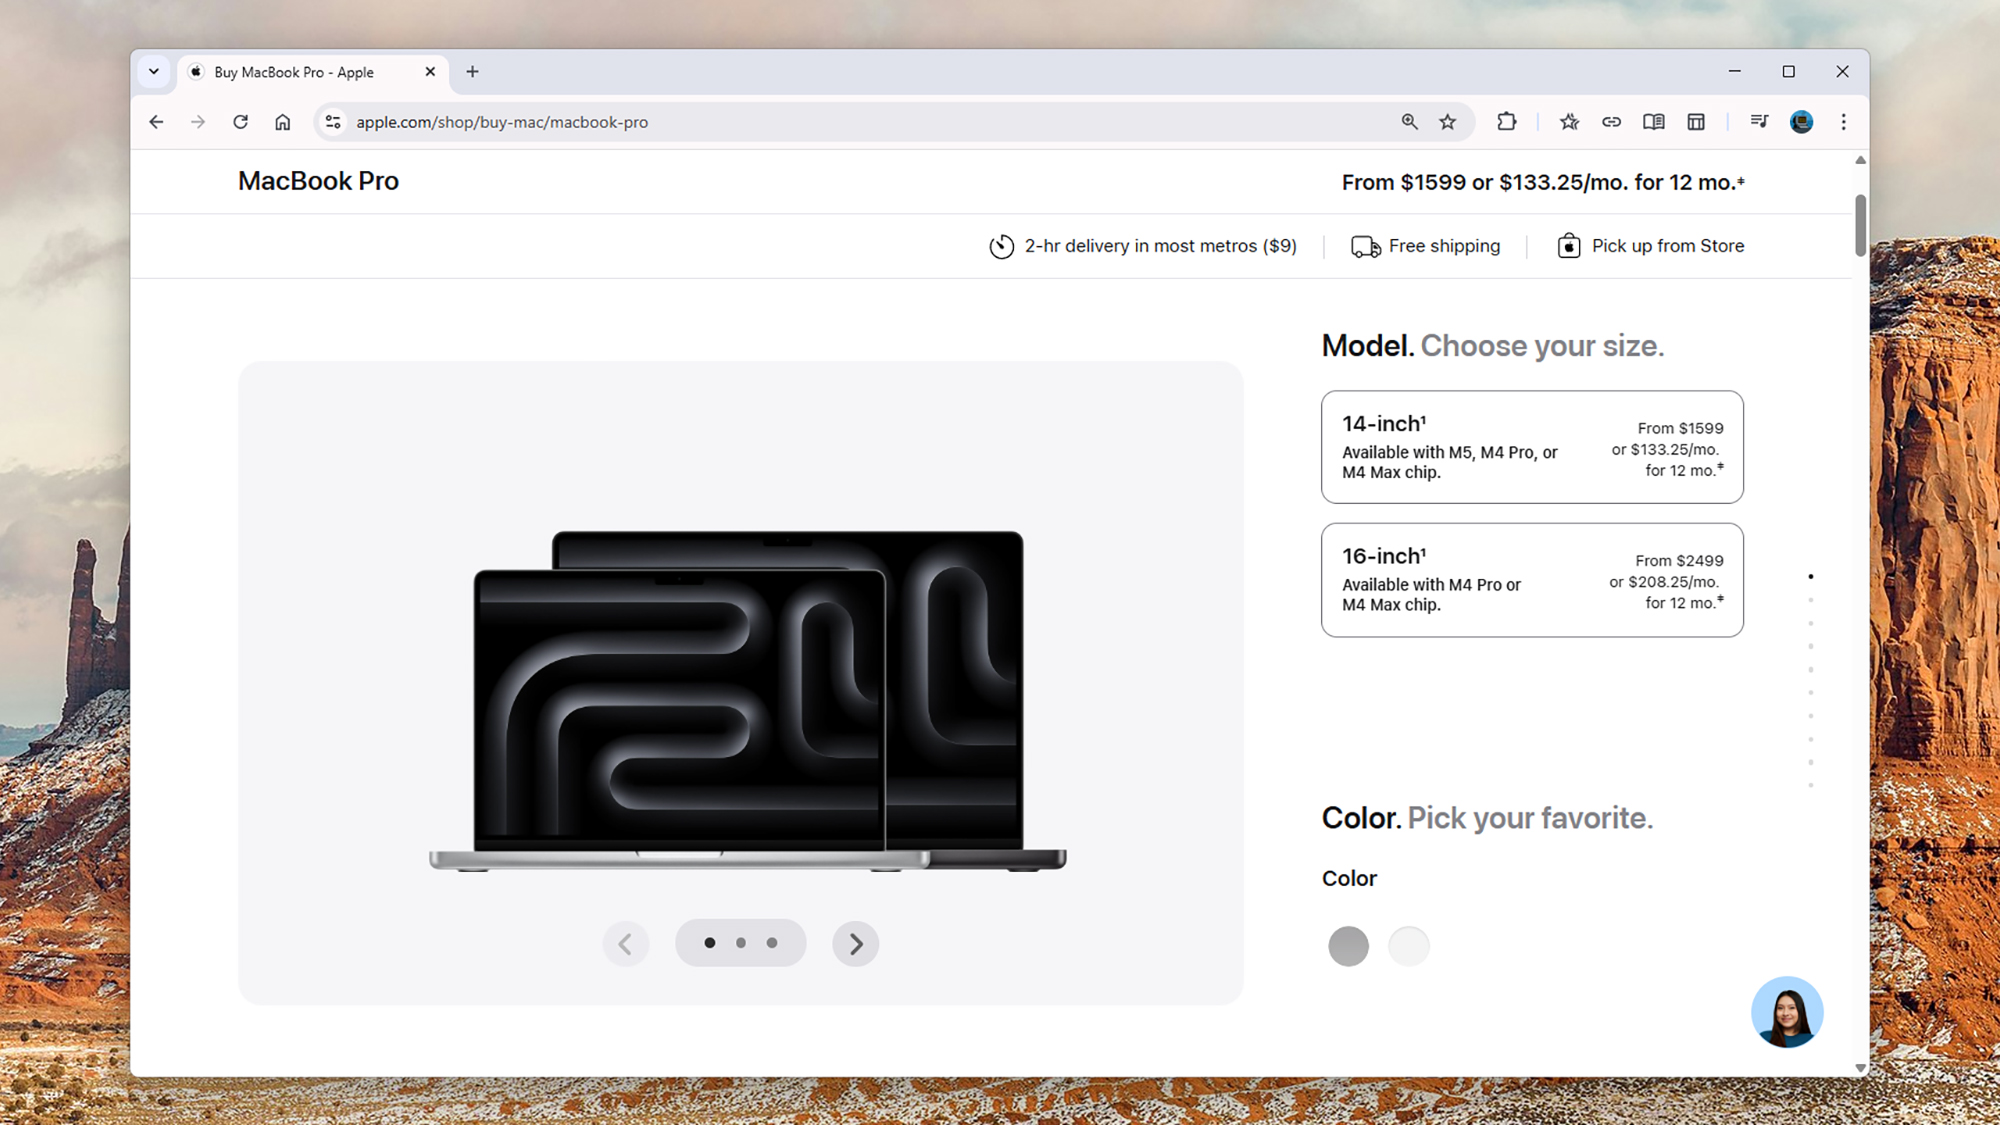Select the 16-inch MacBook Pro model

tap(1532, 580)
